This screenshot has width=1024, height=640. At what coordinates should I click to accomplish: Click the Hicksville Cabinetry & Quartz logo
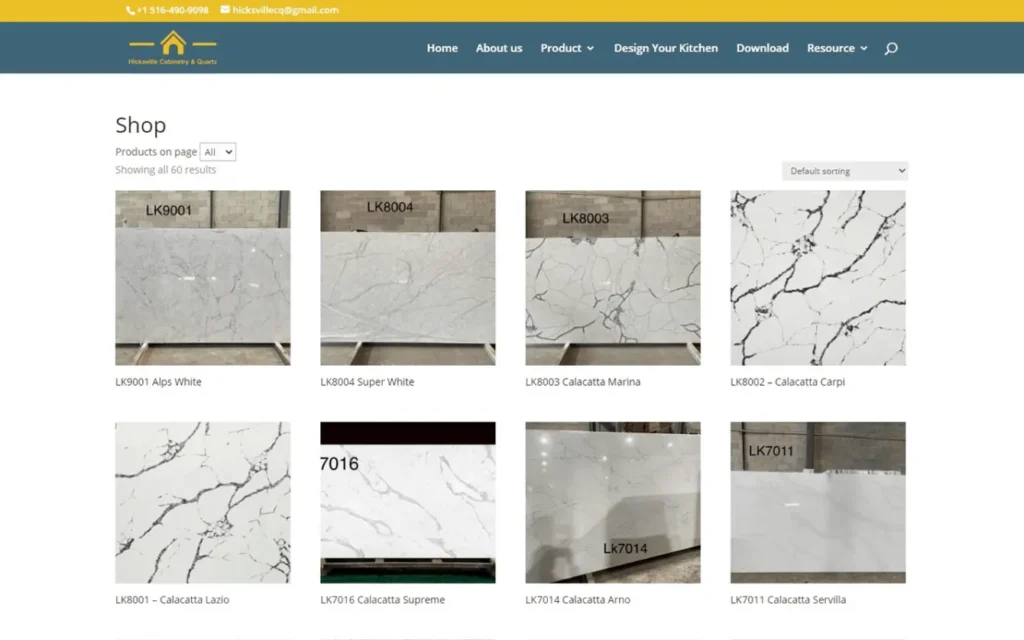tap(172, 48)
